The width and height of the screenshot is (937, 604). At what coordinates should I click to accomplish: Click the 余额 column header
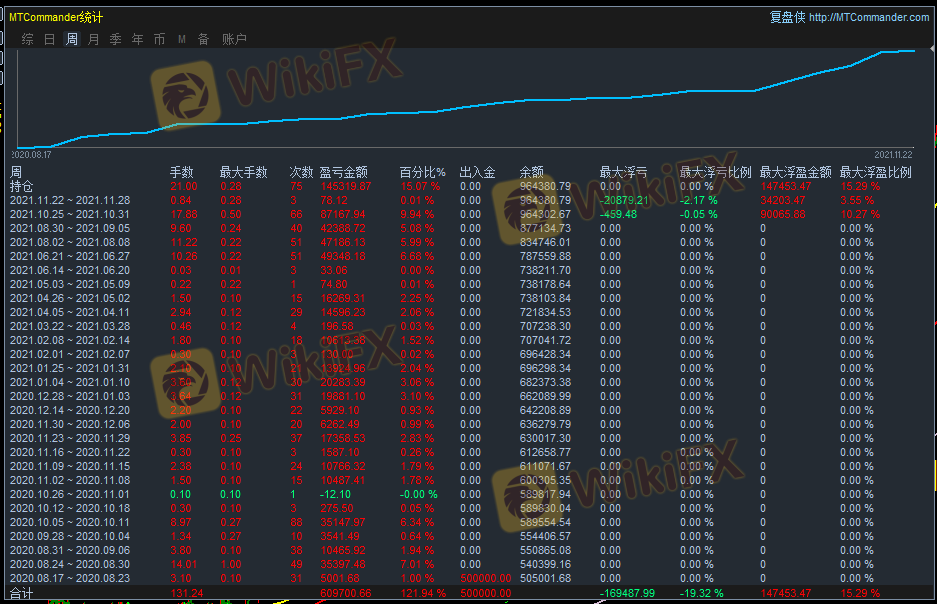point(532,172)
